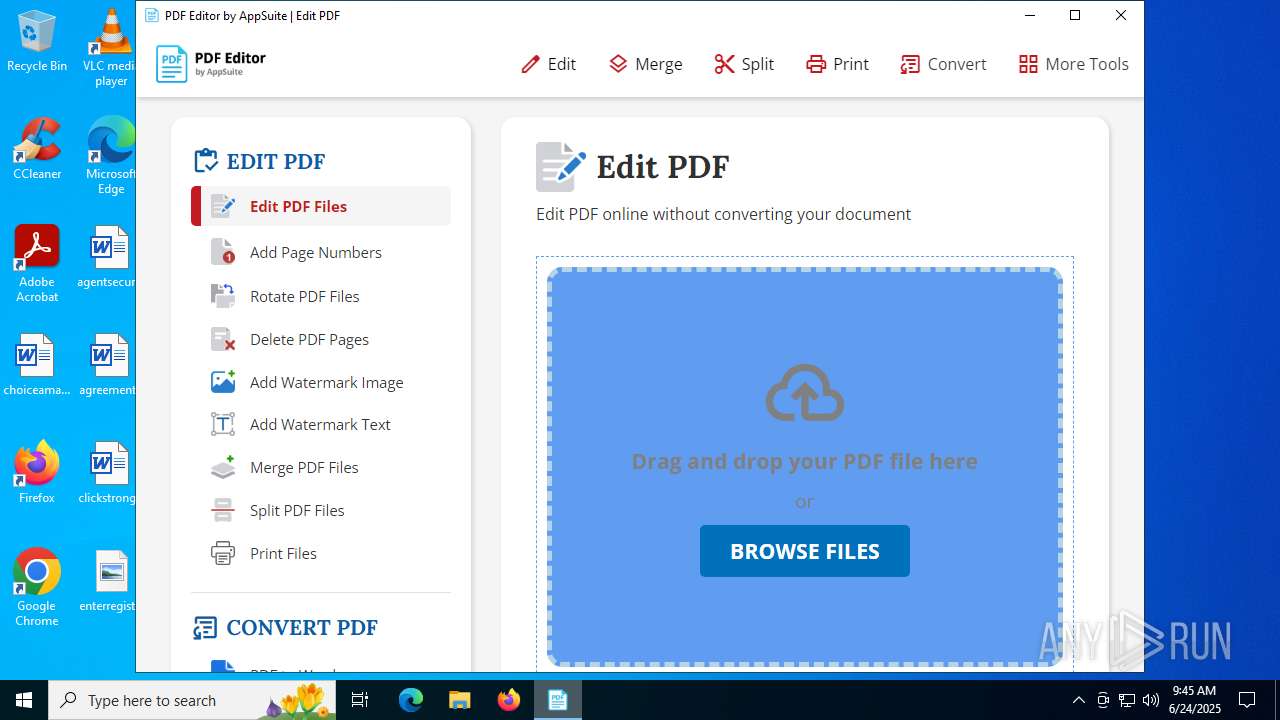Open the enterregist image file on desktop
Image resolution: width=1280 pixels, height=720 pixels.
click(108, 581)
